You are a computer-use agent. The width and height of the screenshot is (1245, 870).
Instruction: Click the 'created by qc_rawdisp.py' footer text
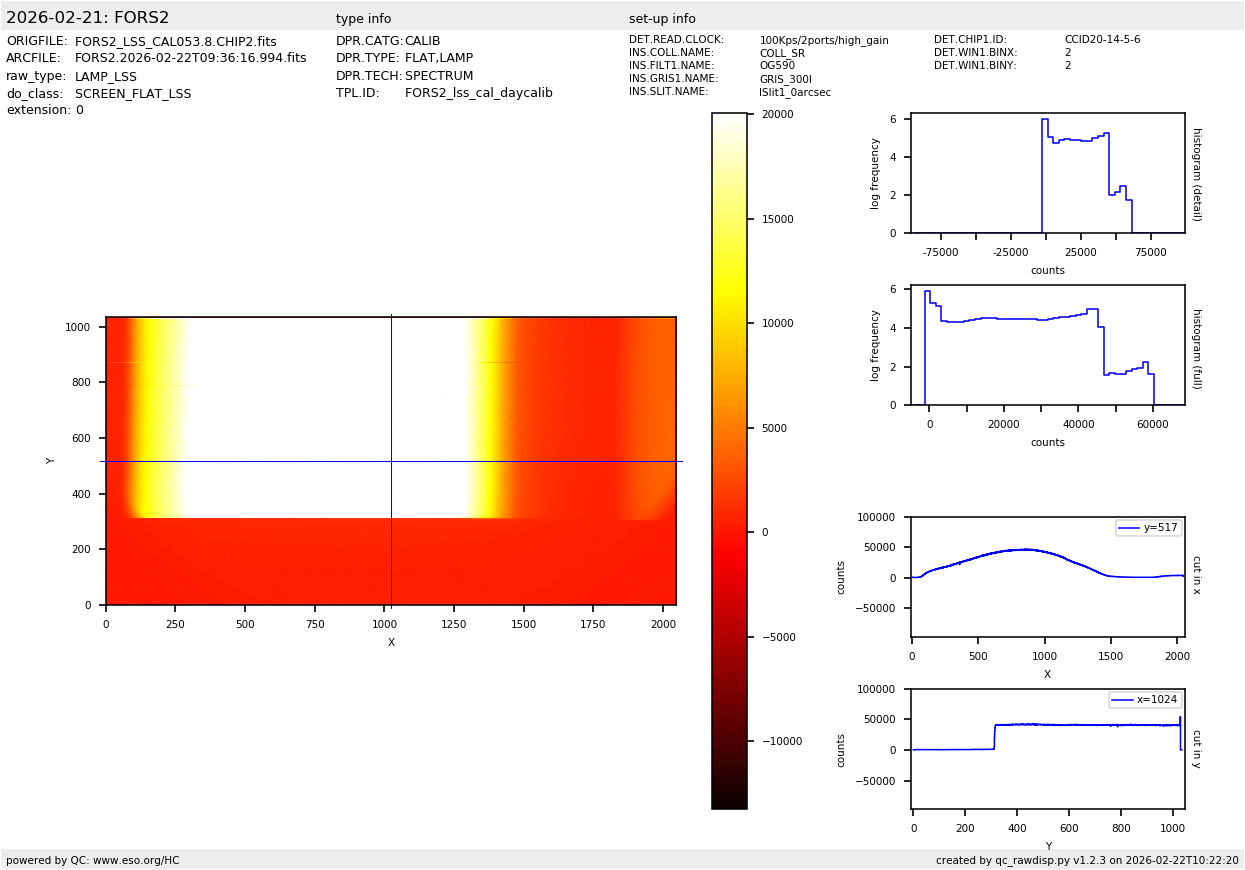[x=1087, y=860]
